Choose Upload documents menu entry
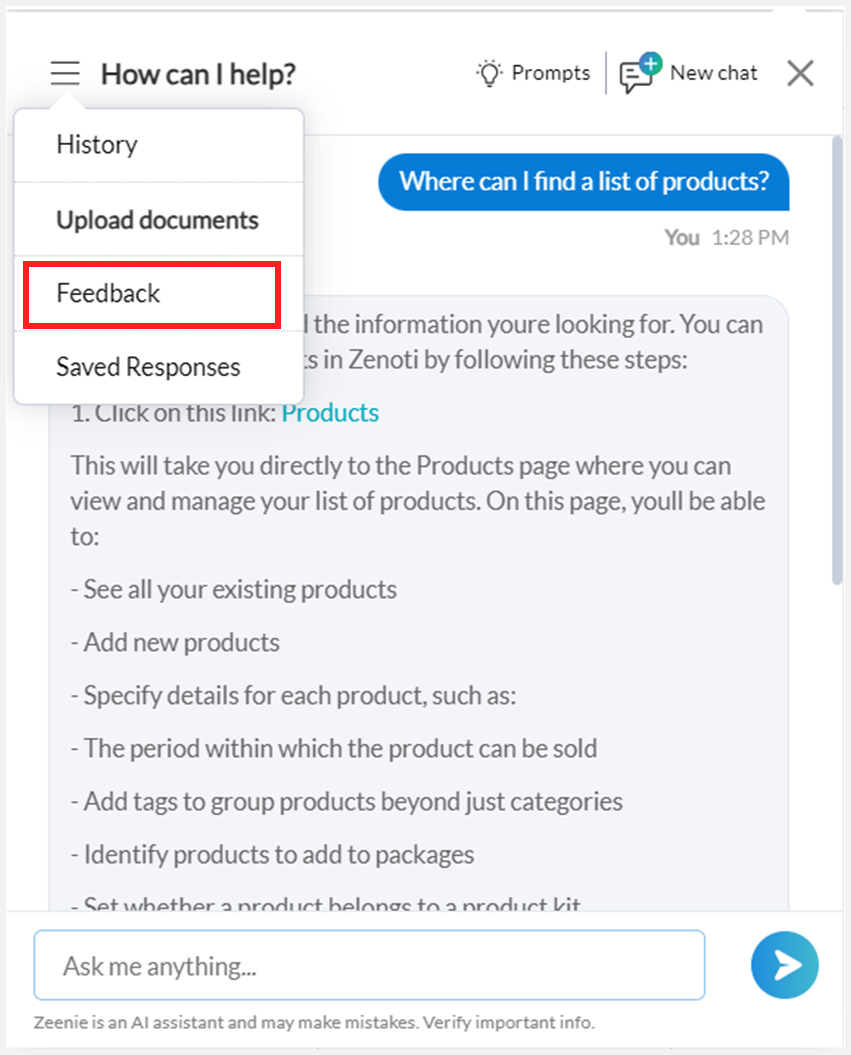This screenshot has width=851, height=1055. tap(159, 219)
